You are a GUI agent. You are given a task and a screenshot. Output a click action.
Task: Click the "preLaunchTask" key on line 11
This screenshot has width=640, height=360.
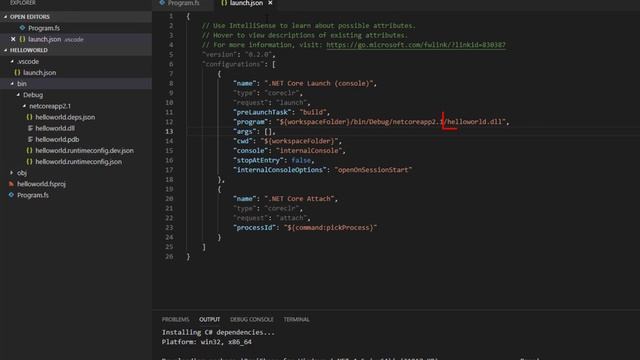point(262,112)
